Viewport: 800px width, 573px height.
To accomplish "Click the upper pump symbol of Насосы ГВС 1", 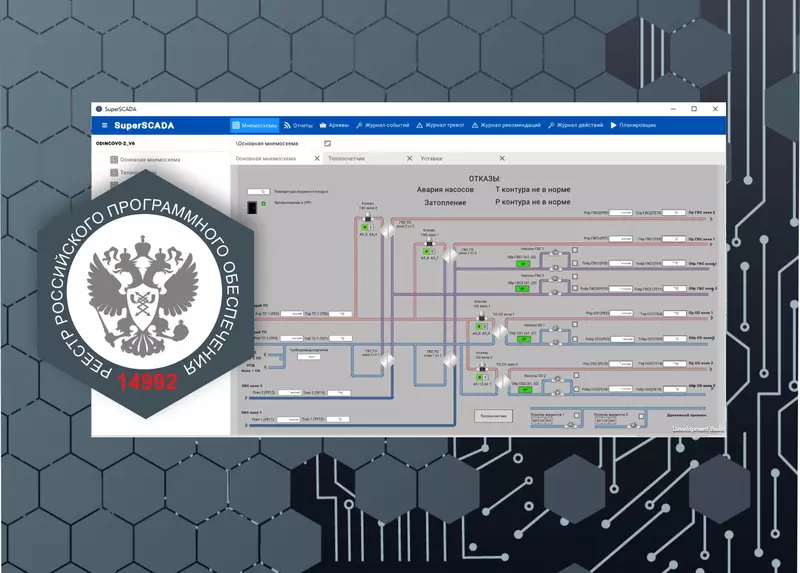I will point(556,253).
